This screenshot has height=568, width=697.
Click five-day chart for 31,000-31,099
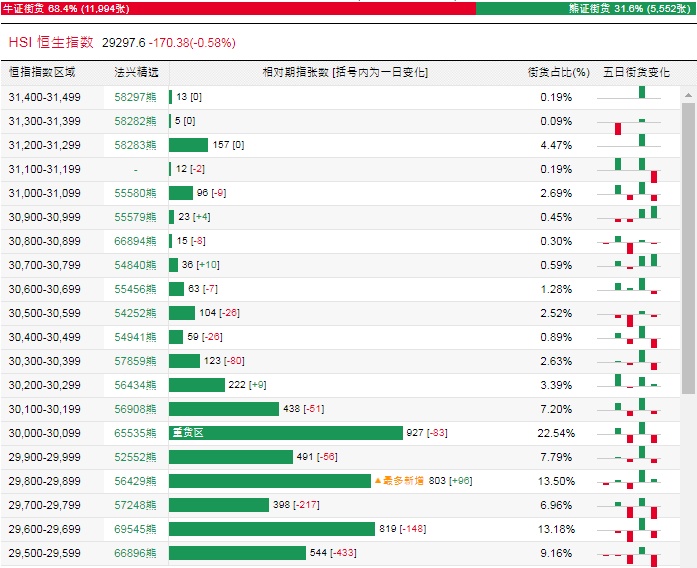coord(629,193)
